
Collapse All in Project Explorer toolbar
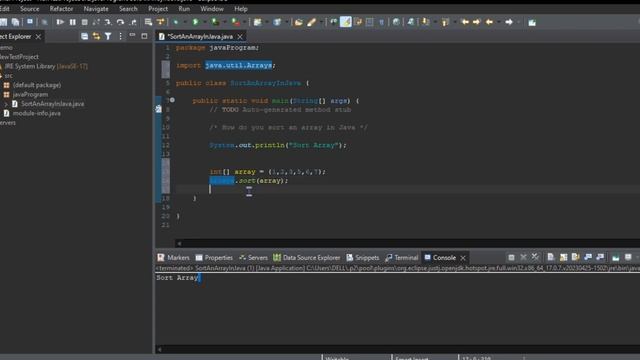tap(84, 36)
